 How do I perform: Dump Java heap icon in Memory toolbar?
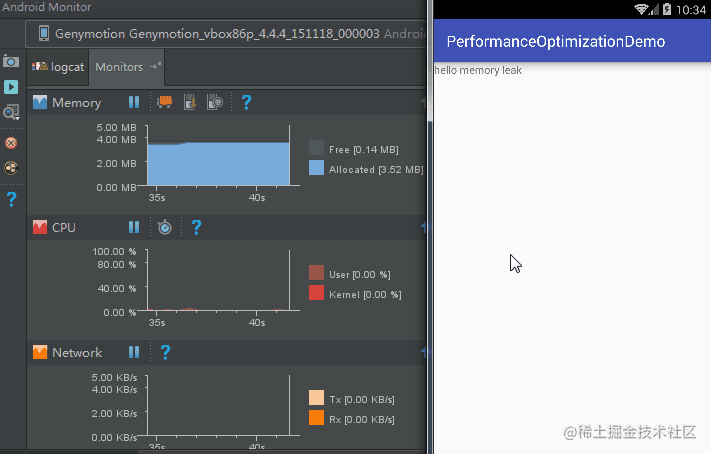[190, 102]
